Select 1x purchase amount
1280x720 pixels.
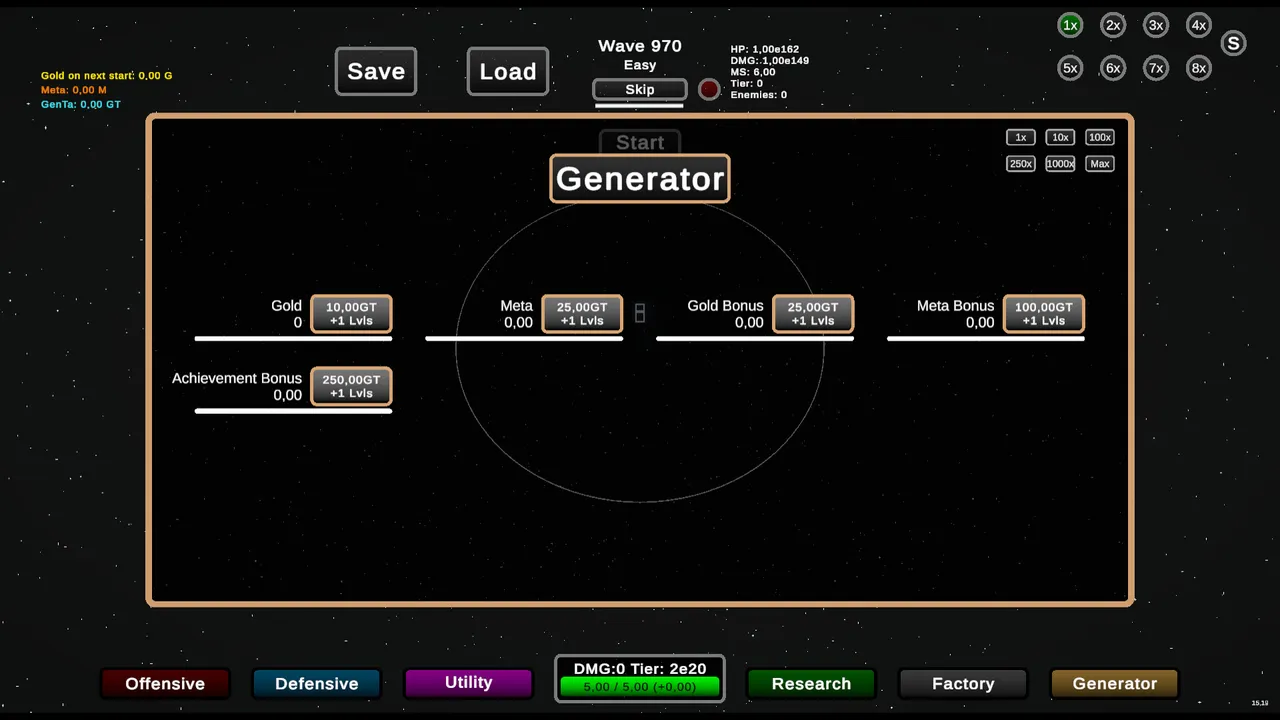pyautogui.click(x=1020, y=137)
